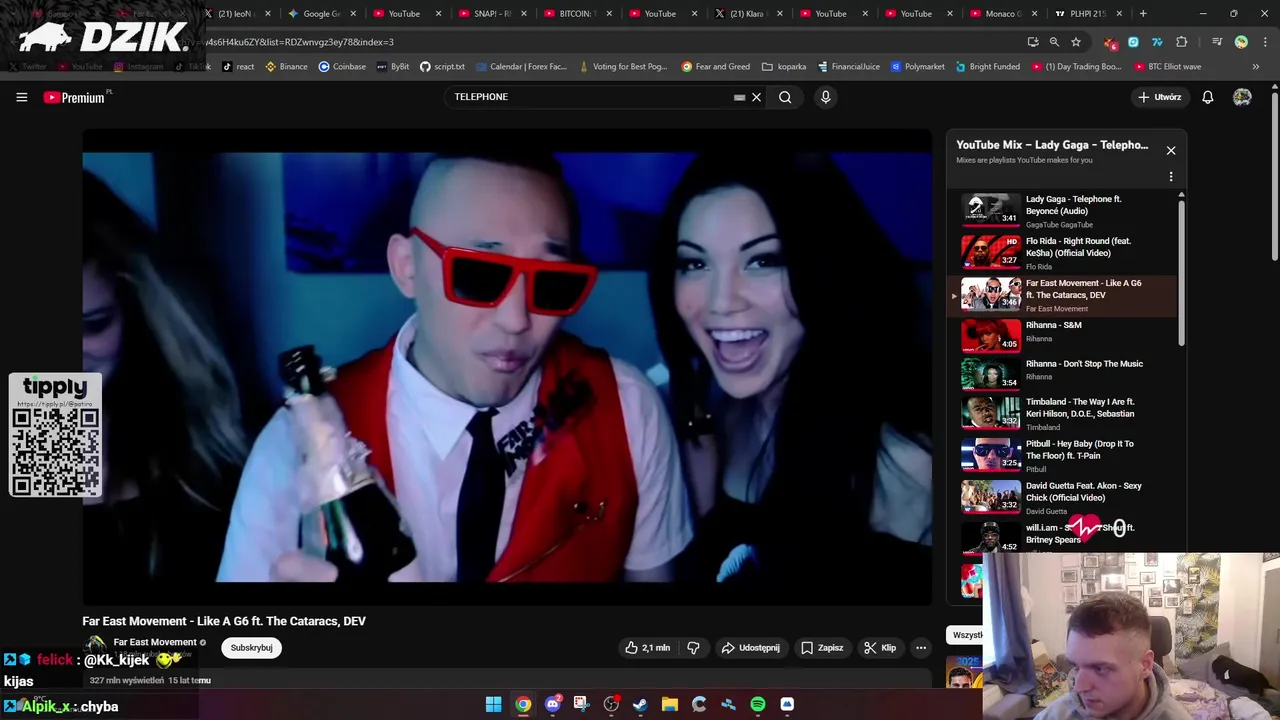1280x720 pixels.
Task: Open the koparka bookmarks folder
Action: pyautogui.click(x=784, y=66)
